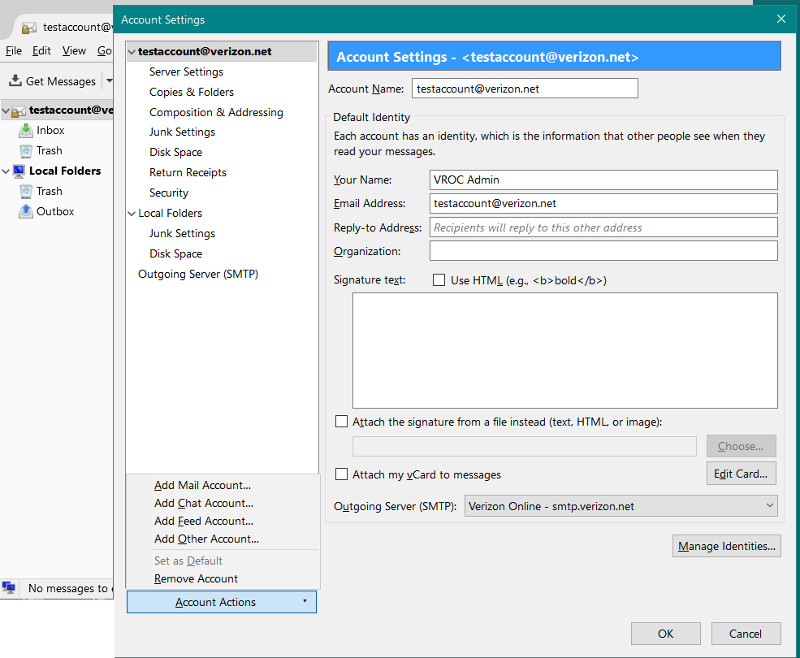Open the Outgoing Server (SMTP) dropdown
Screen dimensions: 800x658
coord(620,506)
